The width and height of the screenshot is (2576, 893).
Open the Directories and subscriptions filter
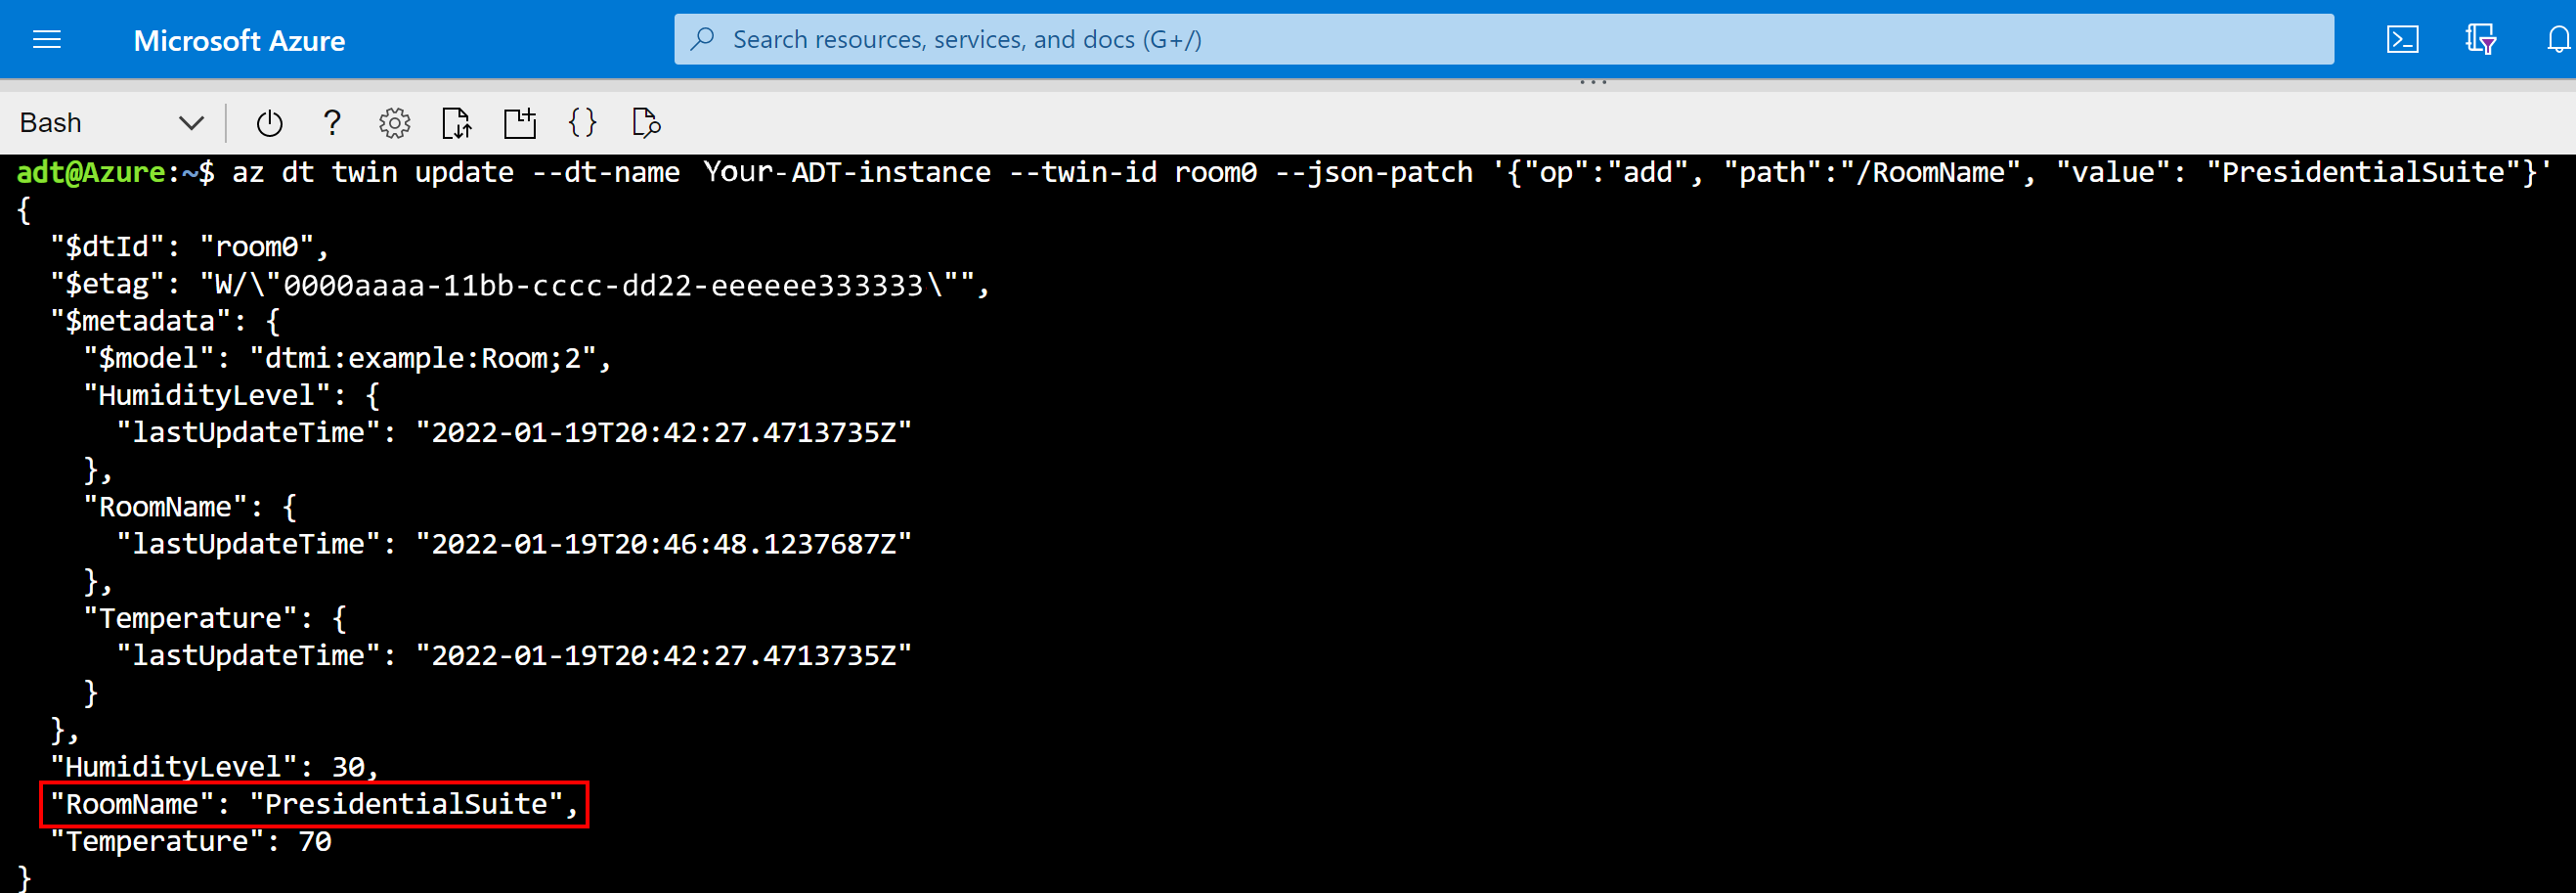2480,40
